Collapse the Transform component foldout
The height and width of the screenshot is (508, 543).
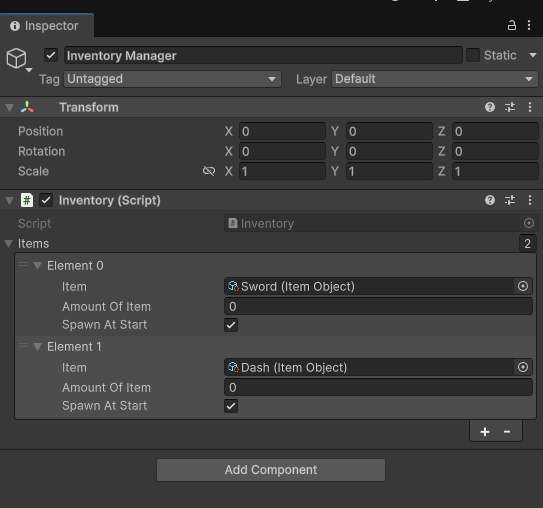tap(9, 108)
